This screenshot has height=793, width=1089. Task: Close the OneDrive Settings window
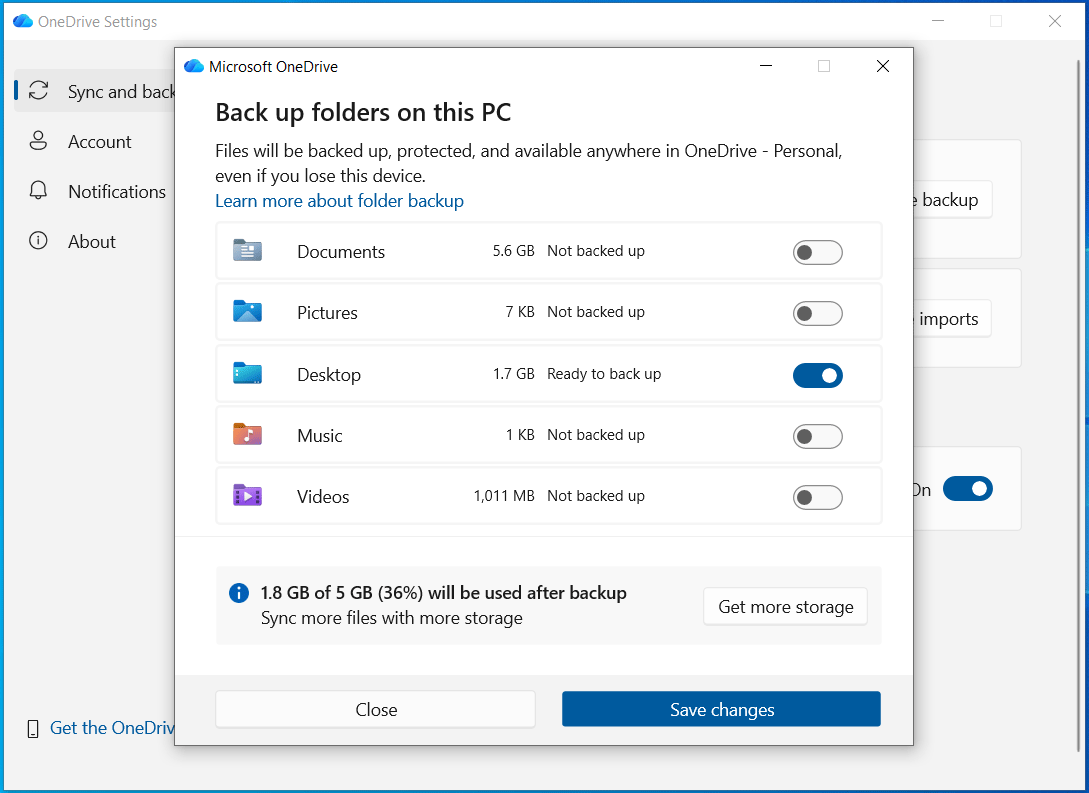tap(1054, 21)
